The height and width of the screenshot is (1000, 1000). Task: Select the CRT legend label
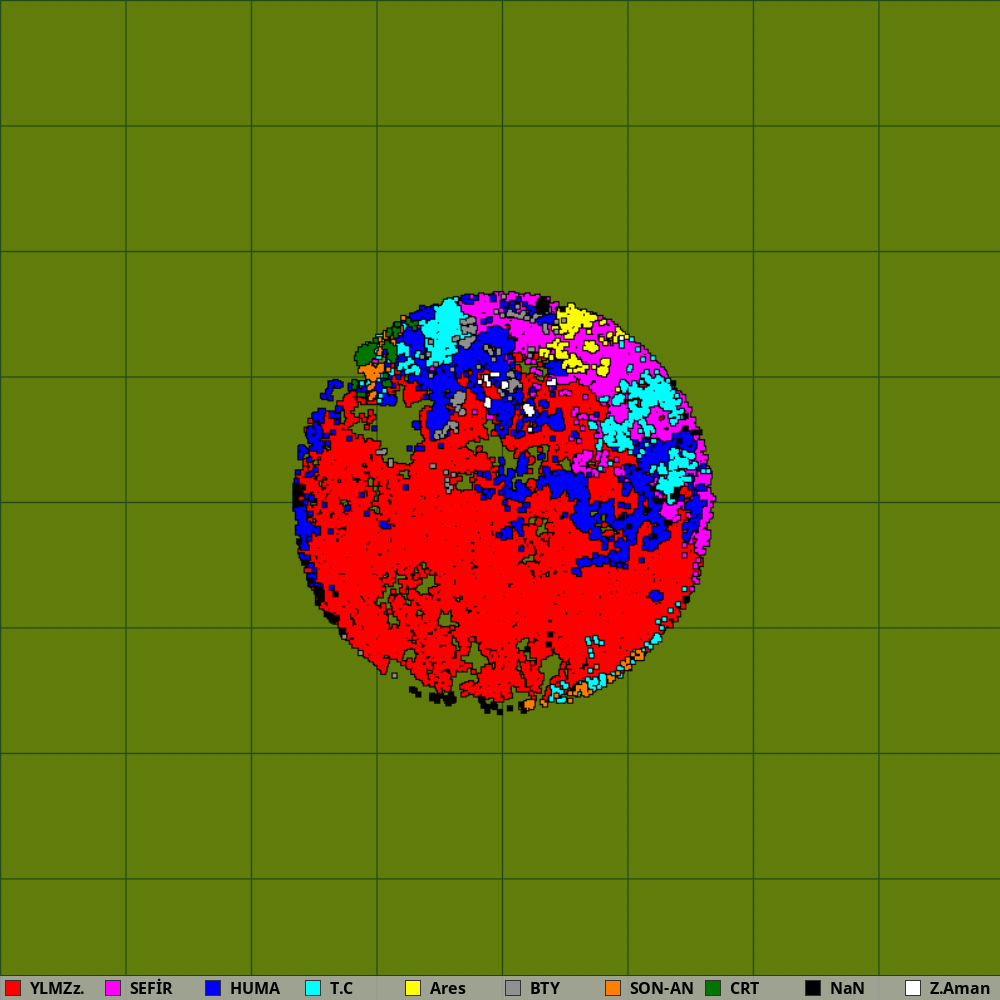coord(744,989)
